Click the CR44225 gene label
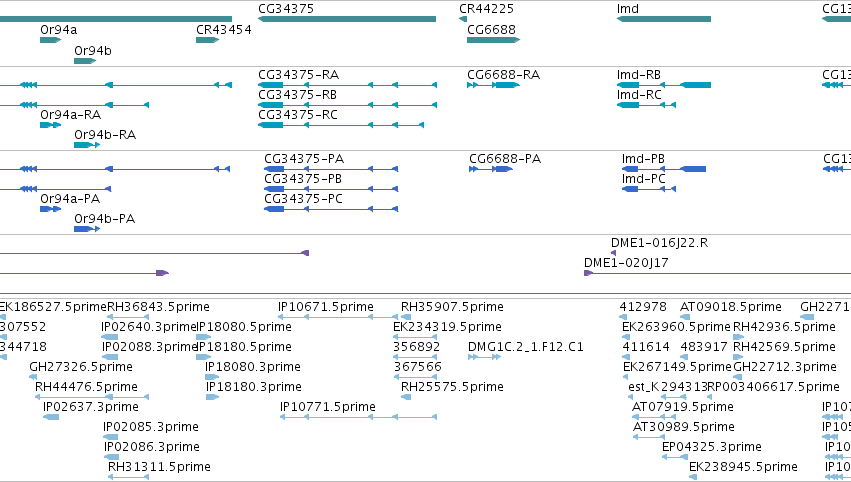This screenshot has width=851, height=482. tap(486, 9)
